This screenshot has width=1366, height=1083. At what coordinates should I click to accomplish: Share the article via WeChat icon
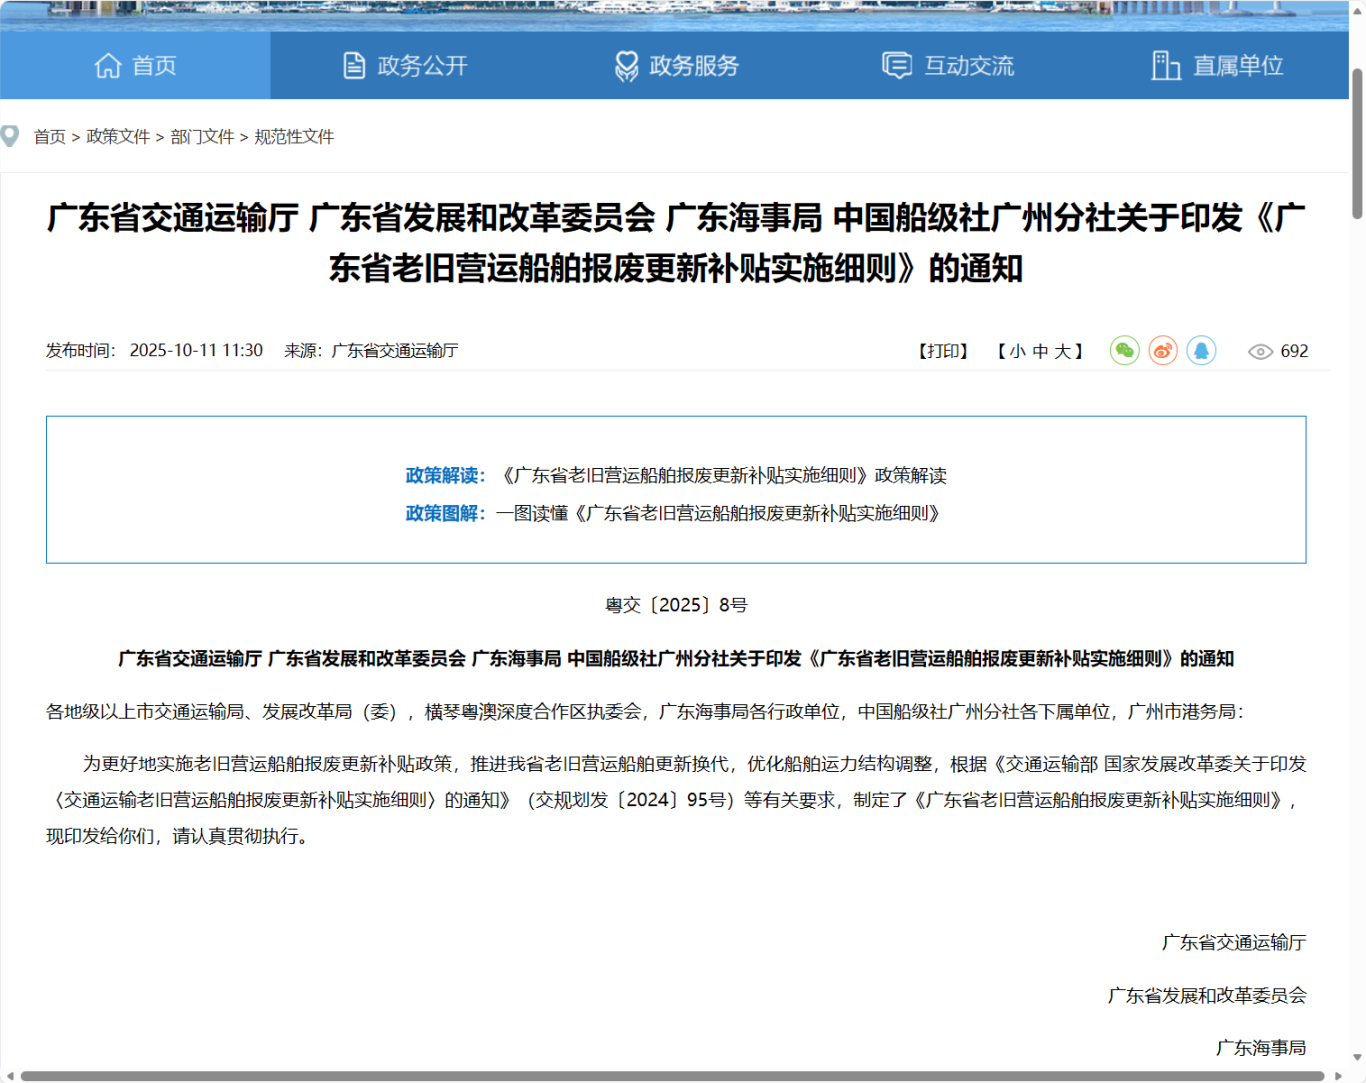pos(1124,351)
